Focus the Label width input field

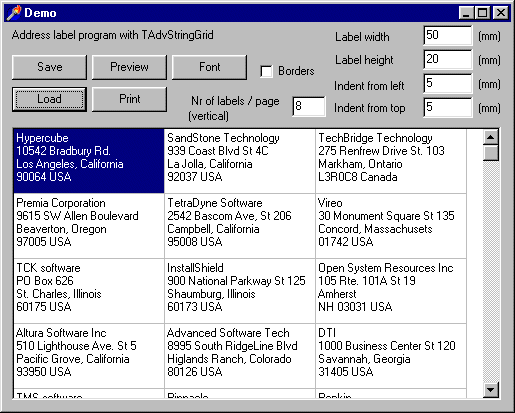tap(448, 35)
